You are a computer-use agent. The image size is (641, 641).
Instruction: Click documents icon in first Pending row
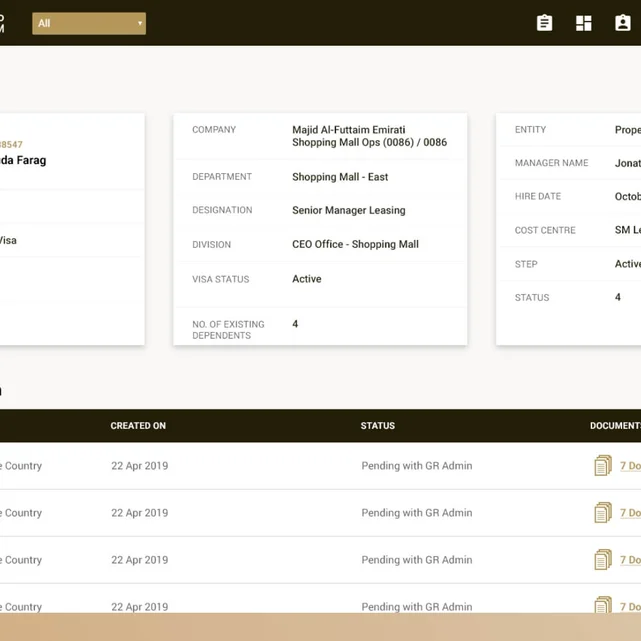[x=603, y=465]
